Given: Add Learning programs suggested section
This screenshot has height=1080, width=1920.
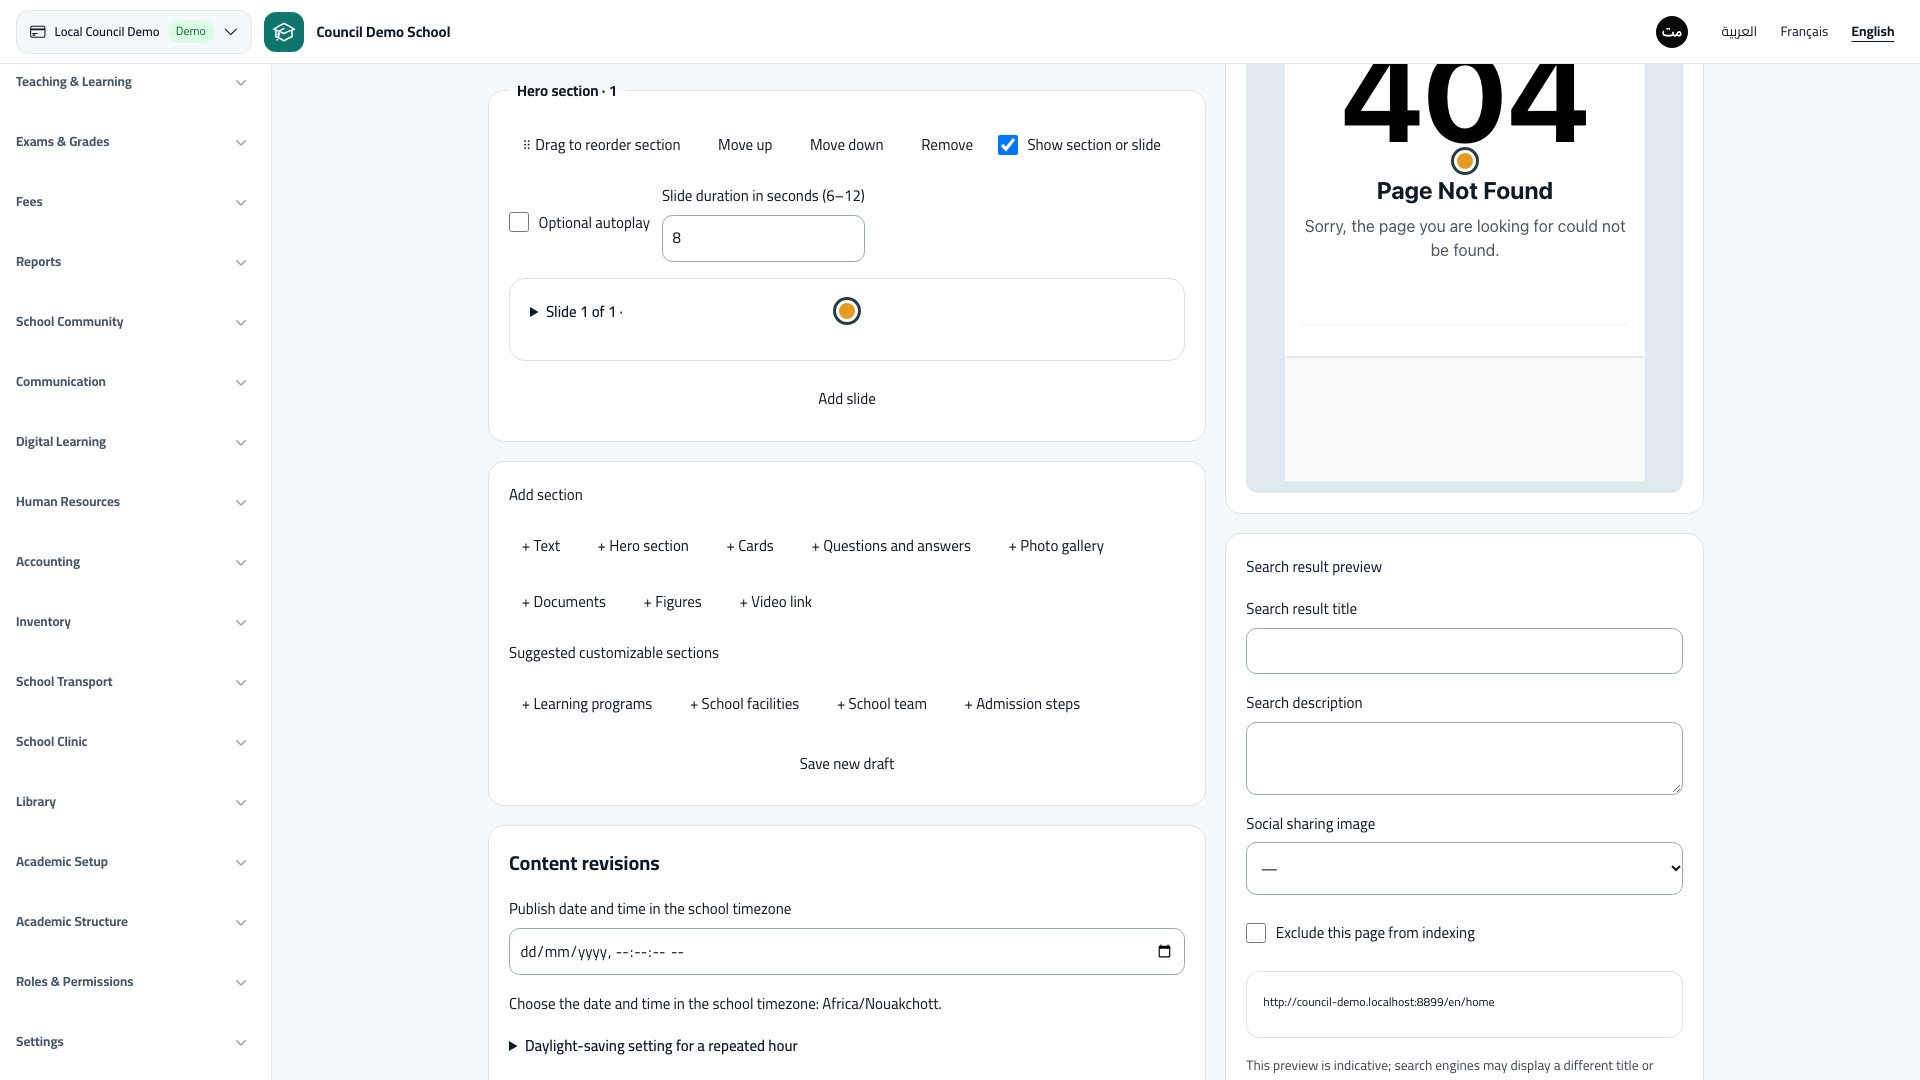Looking at the screenshot, I should (x=586, y=704).
